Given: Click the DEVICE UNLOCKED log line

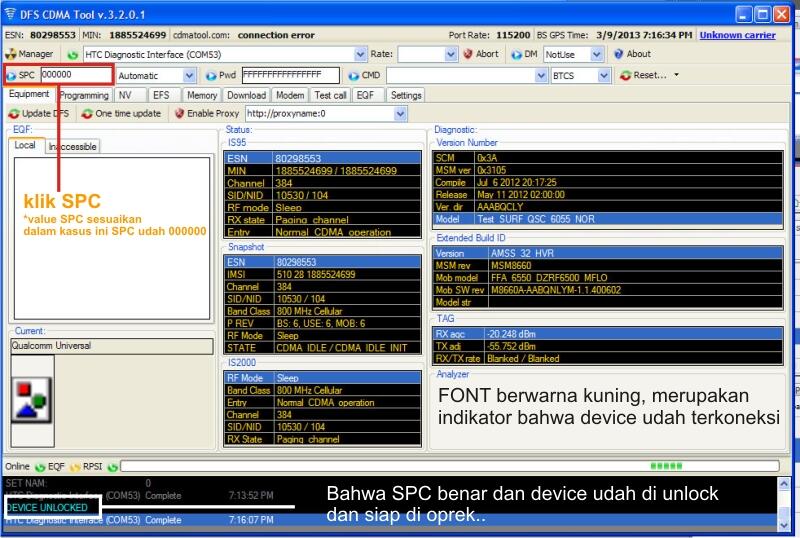Looking at the screenshot, I should 46,508.
